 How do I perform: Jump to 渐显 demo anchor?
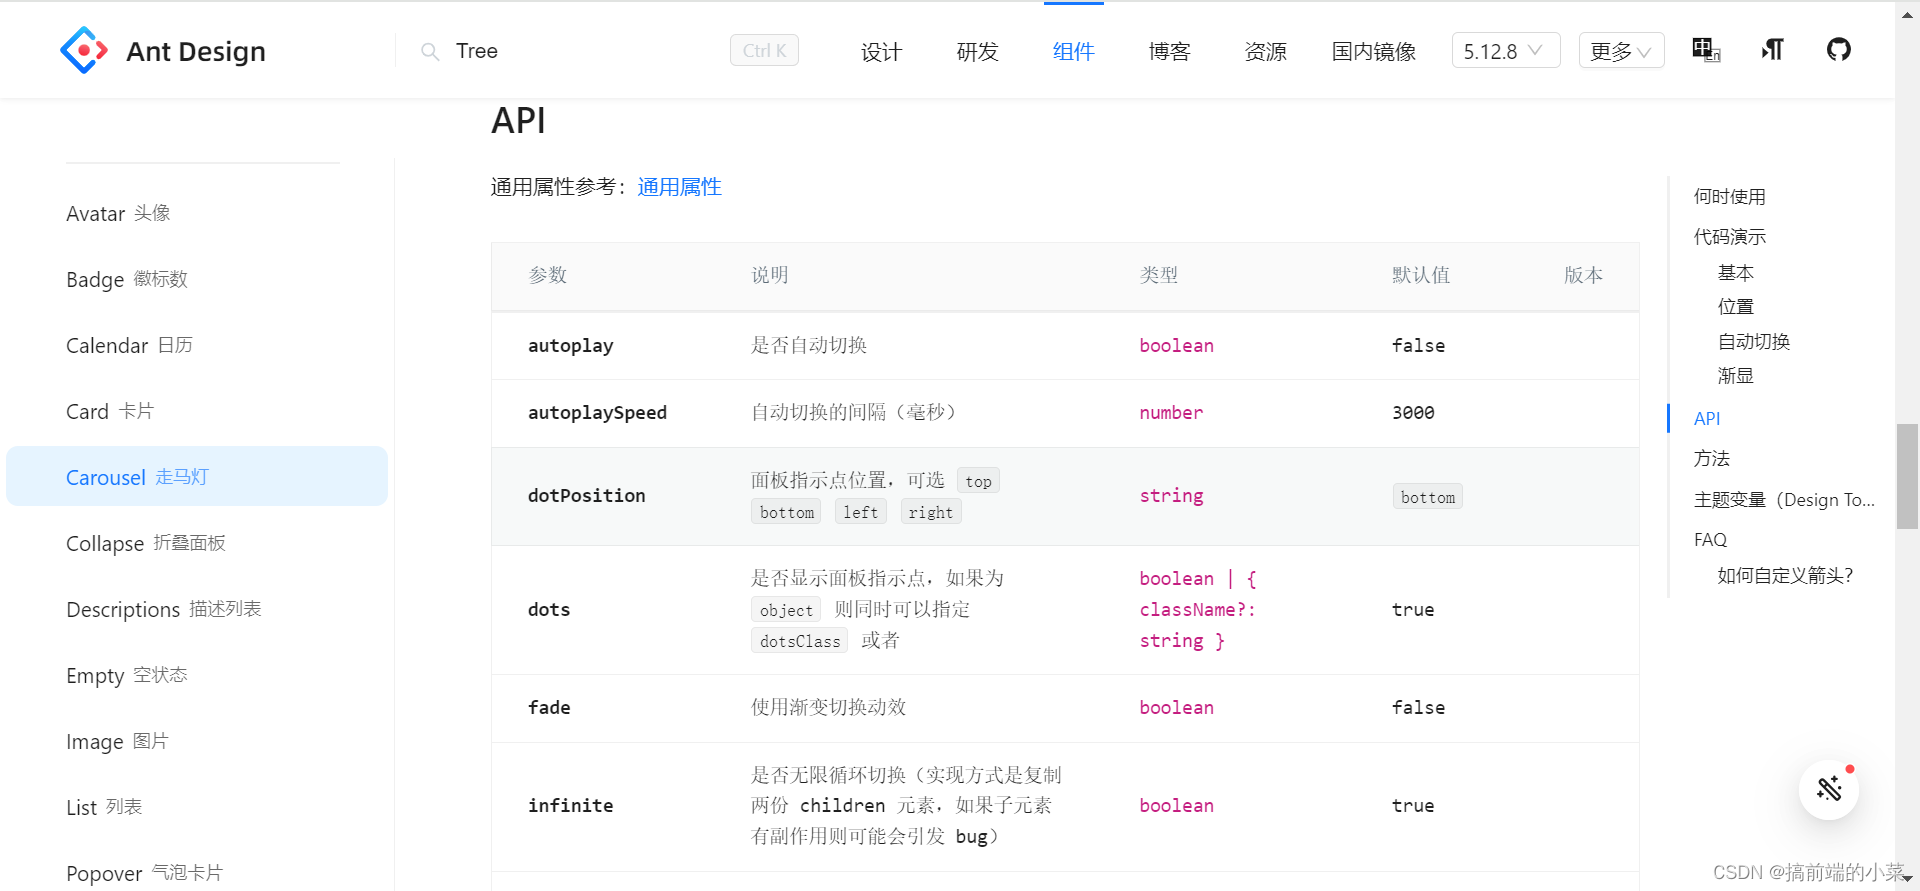pyautogui.click(x=1735, y=376)
